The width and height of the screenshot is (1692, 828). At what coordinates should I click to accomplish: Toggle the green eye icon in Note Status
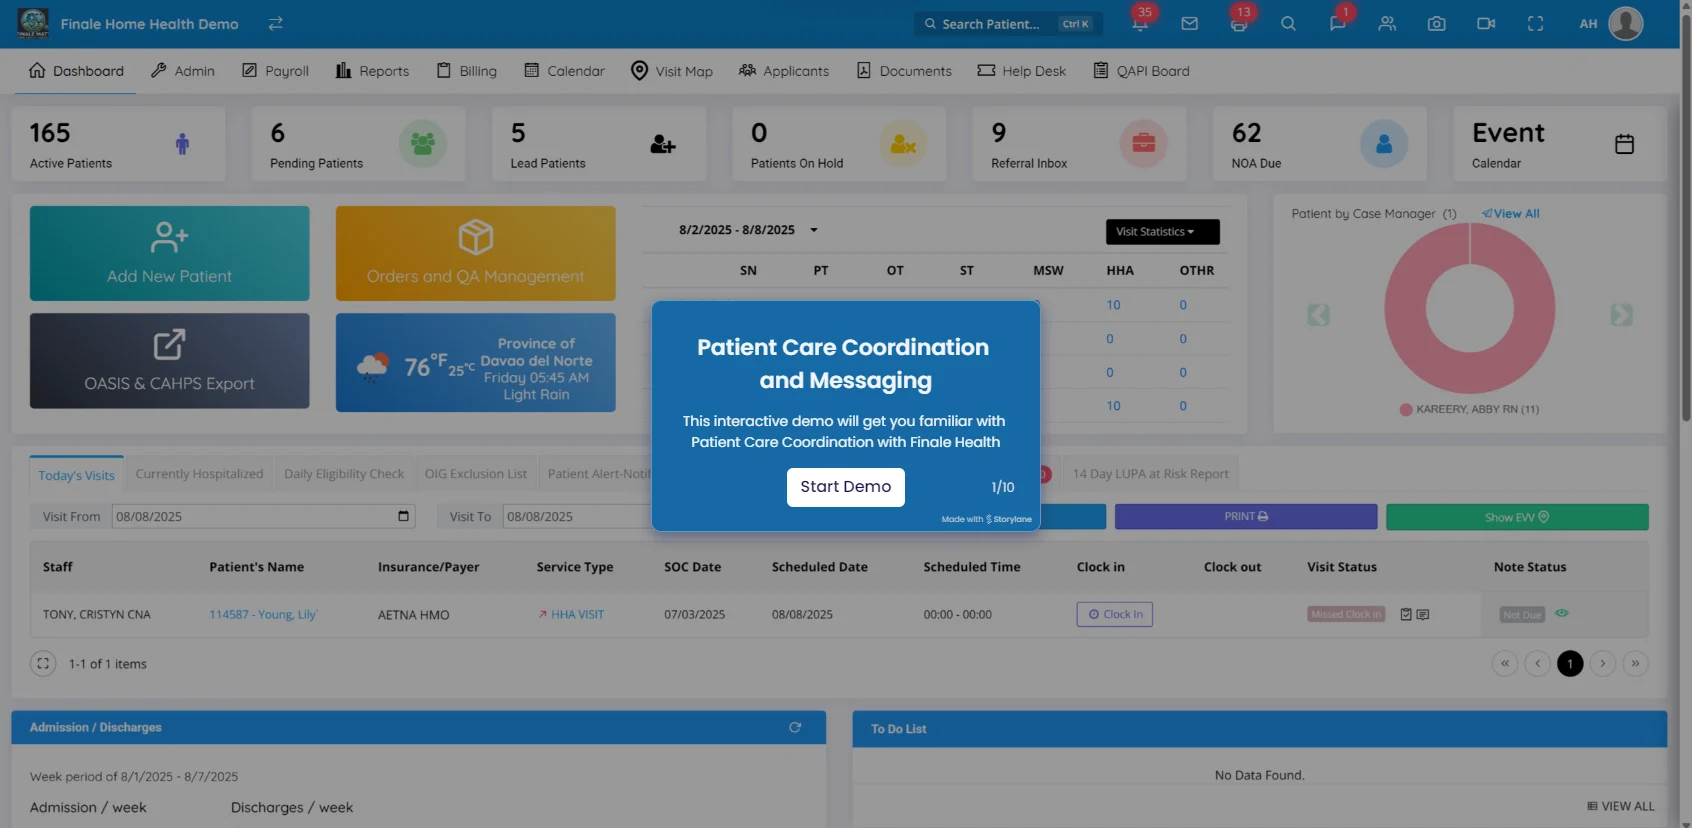tap(1561, 613)
